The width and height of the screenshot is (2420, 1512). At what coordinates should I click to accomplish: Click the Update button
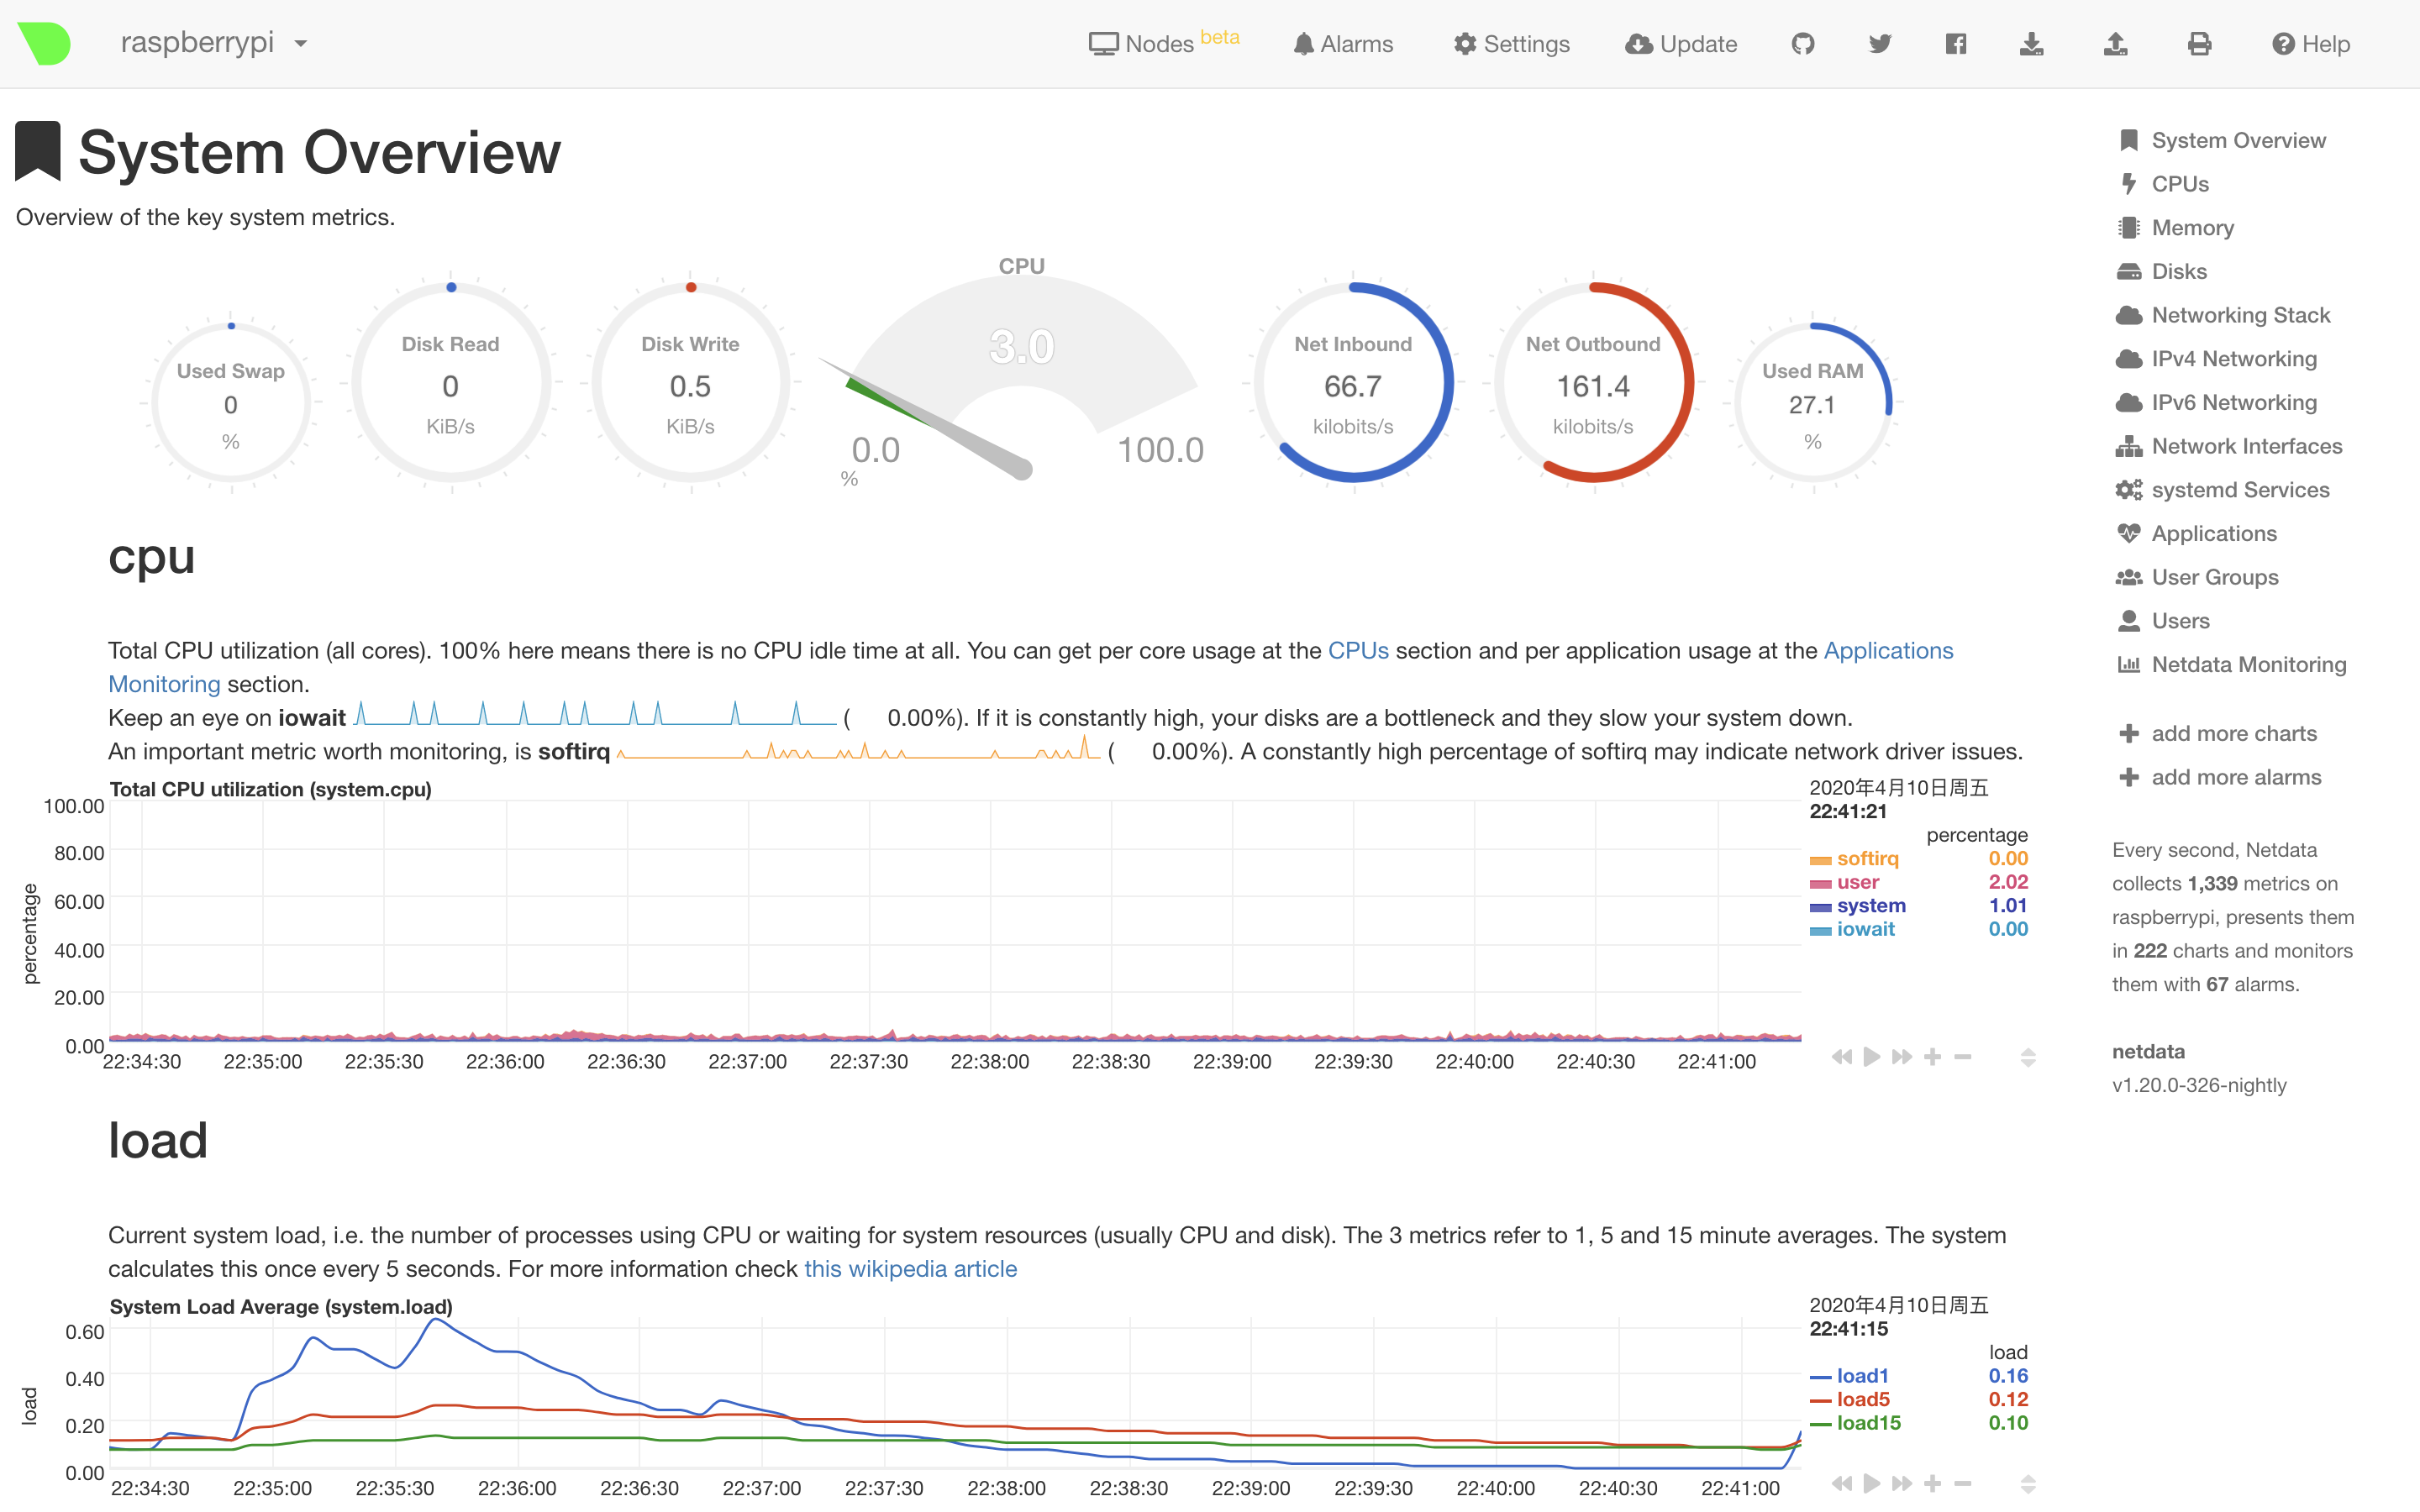coord(1681,44)
